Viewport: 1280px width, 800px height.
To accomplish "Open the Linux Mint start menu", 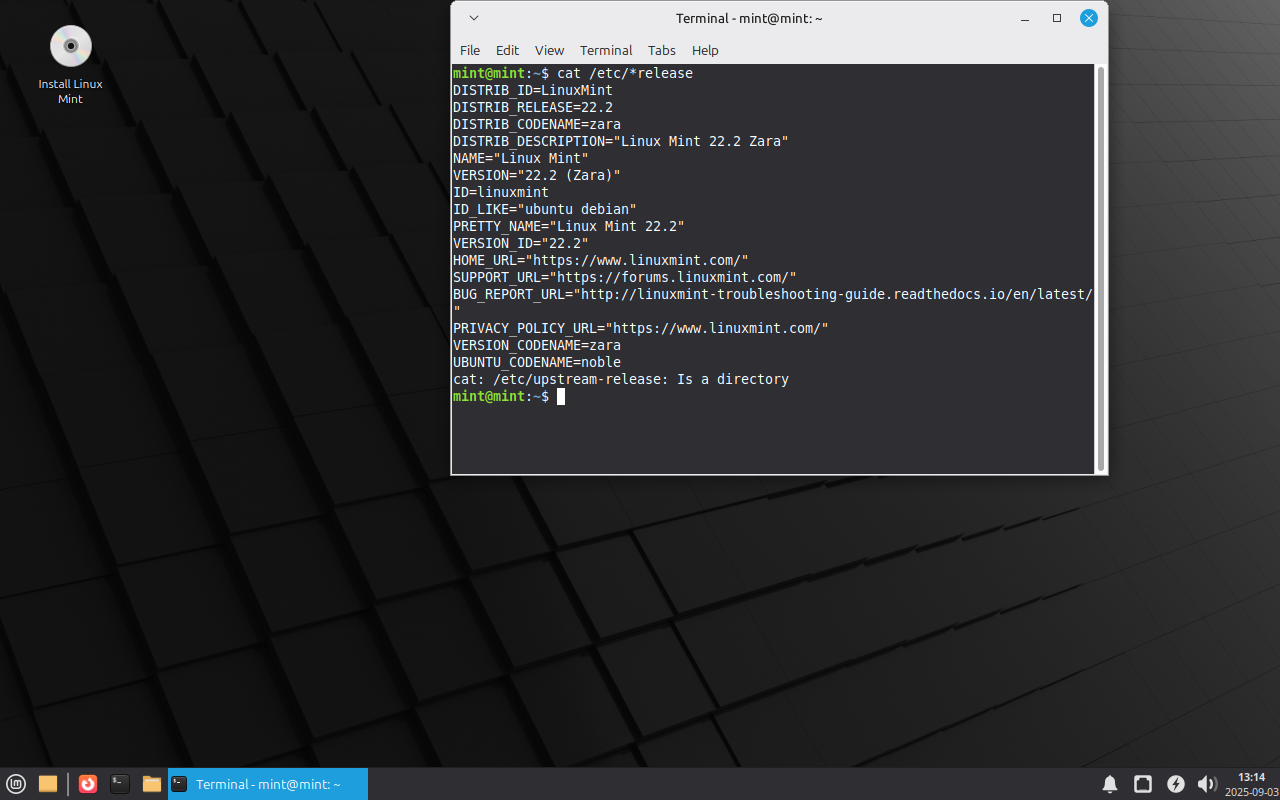I will pos(16,784).
